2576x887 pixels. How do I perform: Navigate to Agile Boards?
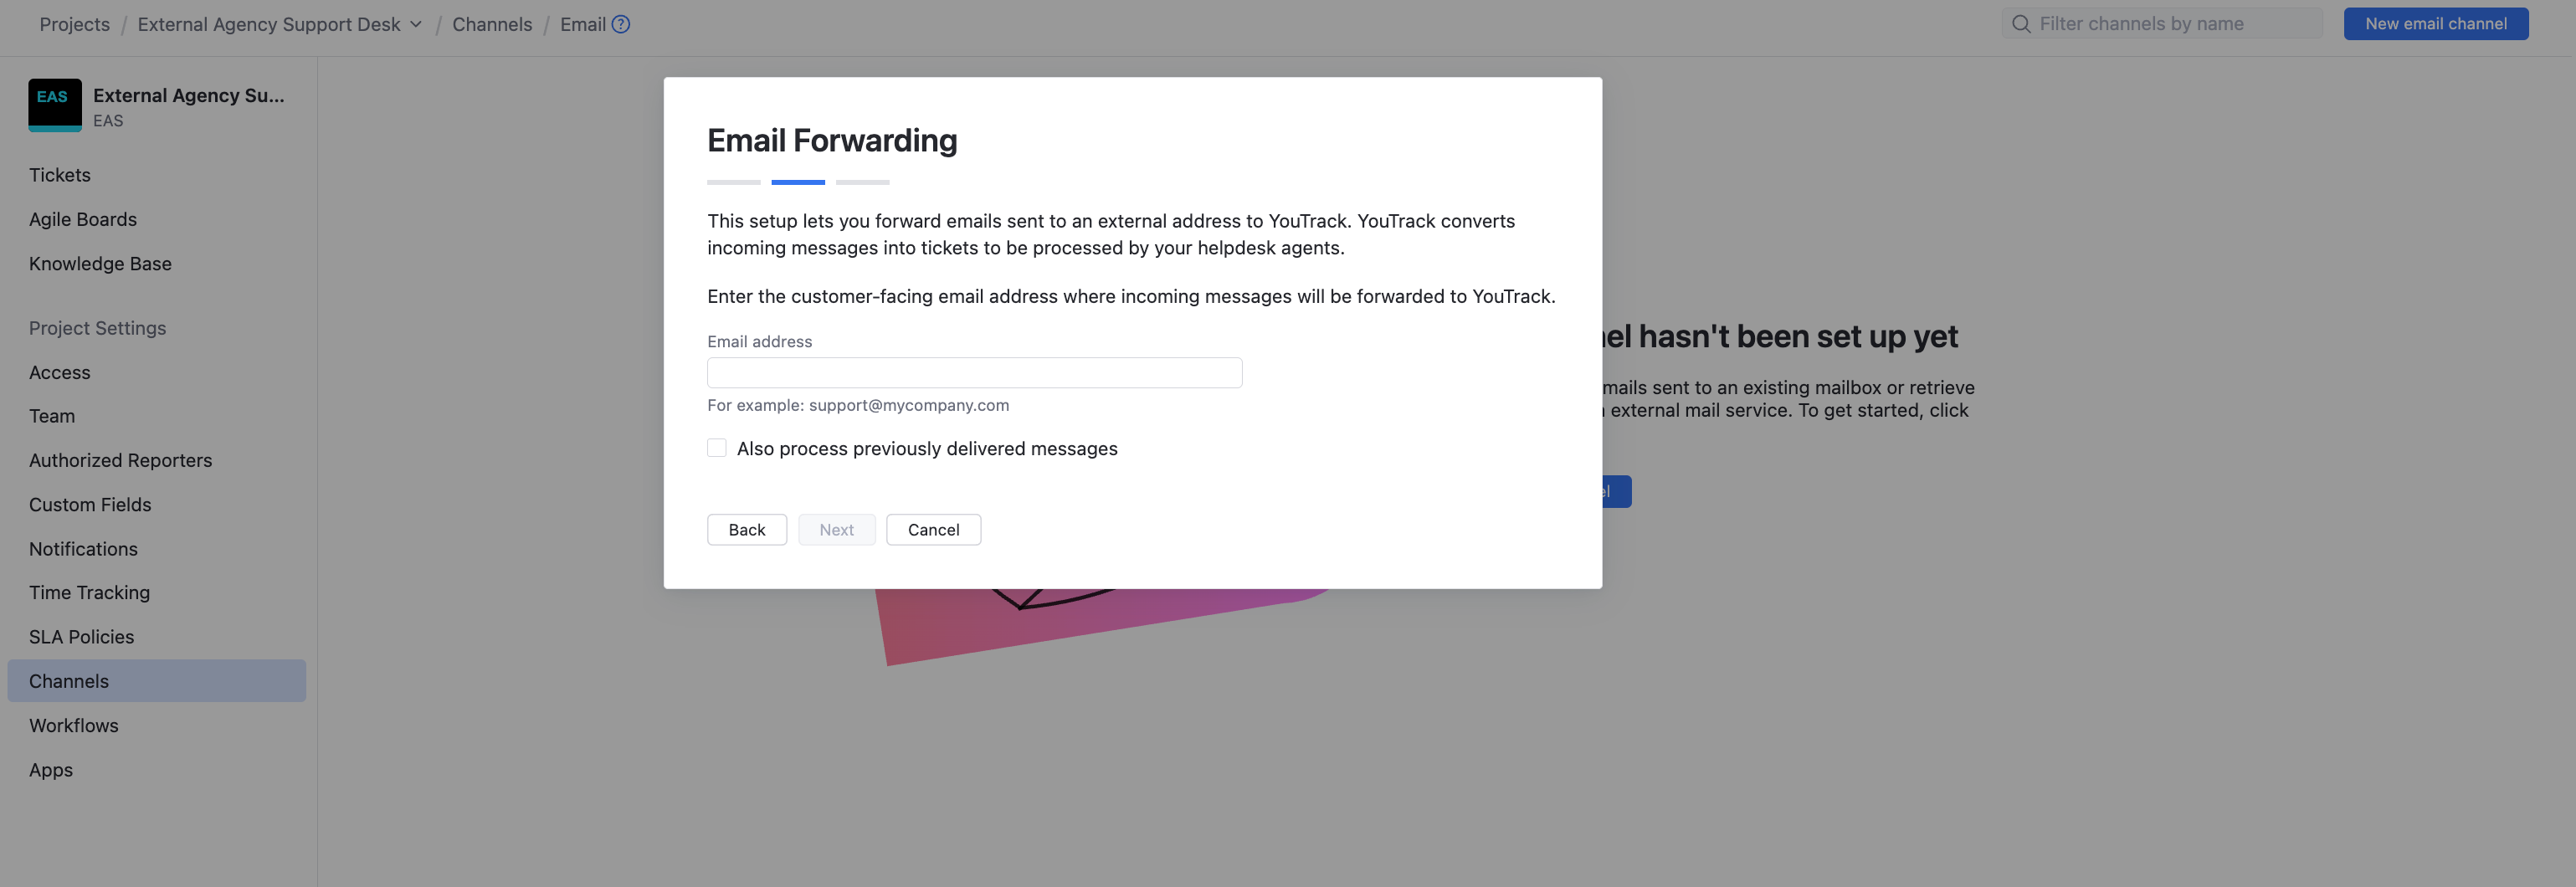tap(83, 219)
